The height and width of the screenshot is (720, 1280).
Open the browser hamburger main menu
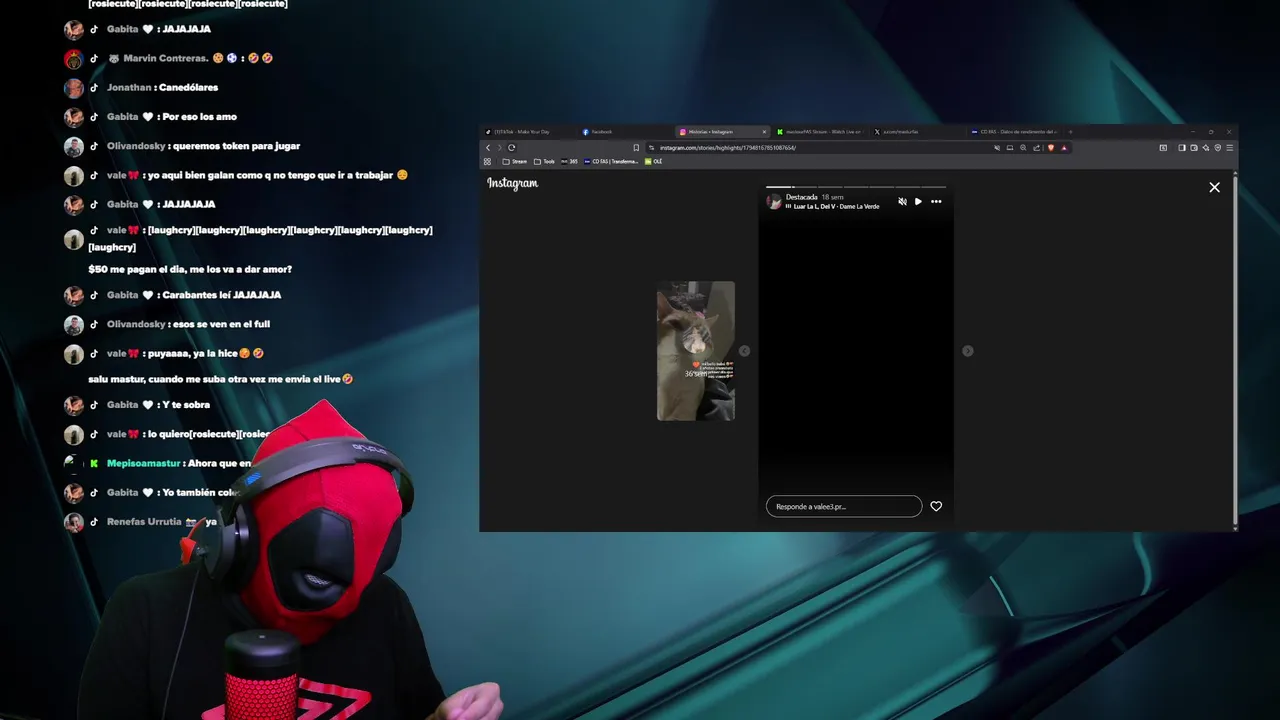pos(1230,148)
